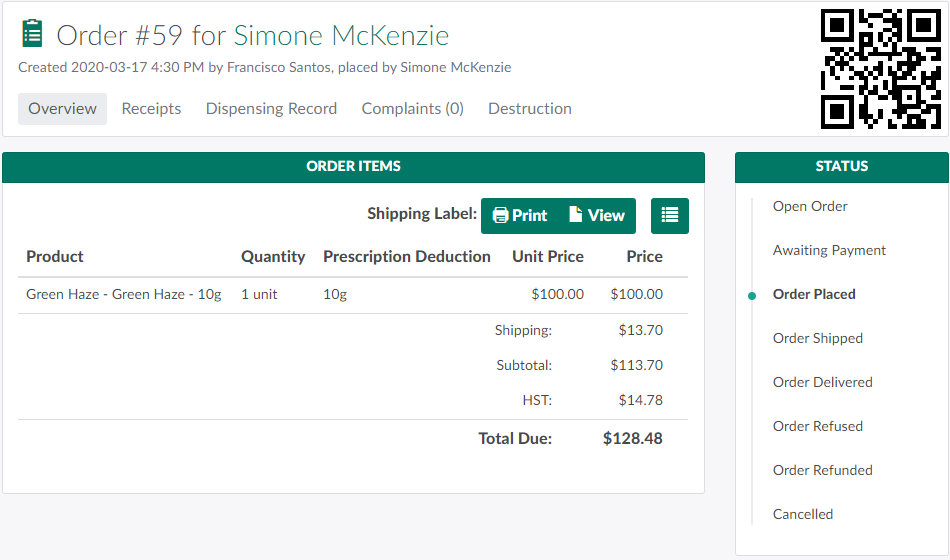This screenshot has height=560, width=950.
Task: Mark order as Order Delivered
Action: (822, 382)
